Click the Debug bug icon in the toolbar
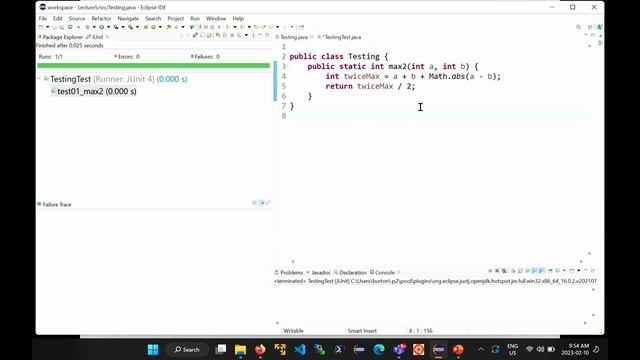The width and height of the screenshot is (640, 360). [87, 27]
